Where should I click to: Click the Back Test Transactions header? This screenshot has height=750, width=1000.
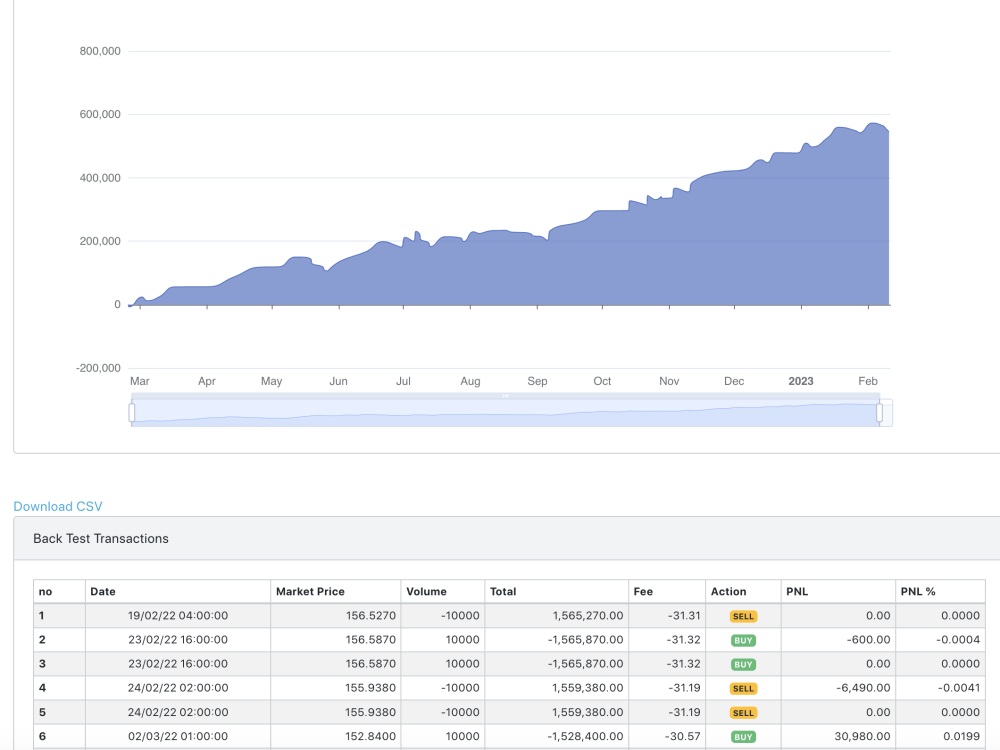coord(101,538)
